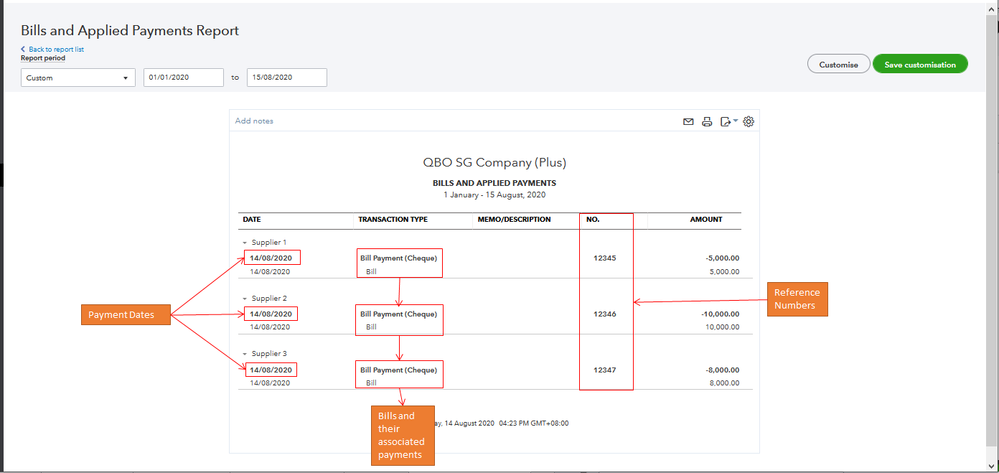Collapse the Supplier 2 group
Screen dimensions: 999x473
[244, 299]
